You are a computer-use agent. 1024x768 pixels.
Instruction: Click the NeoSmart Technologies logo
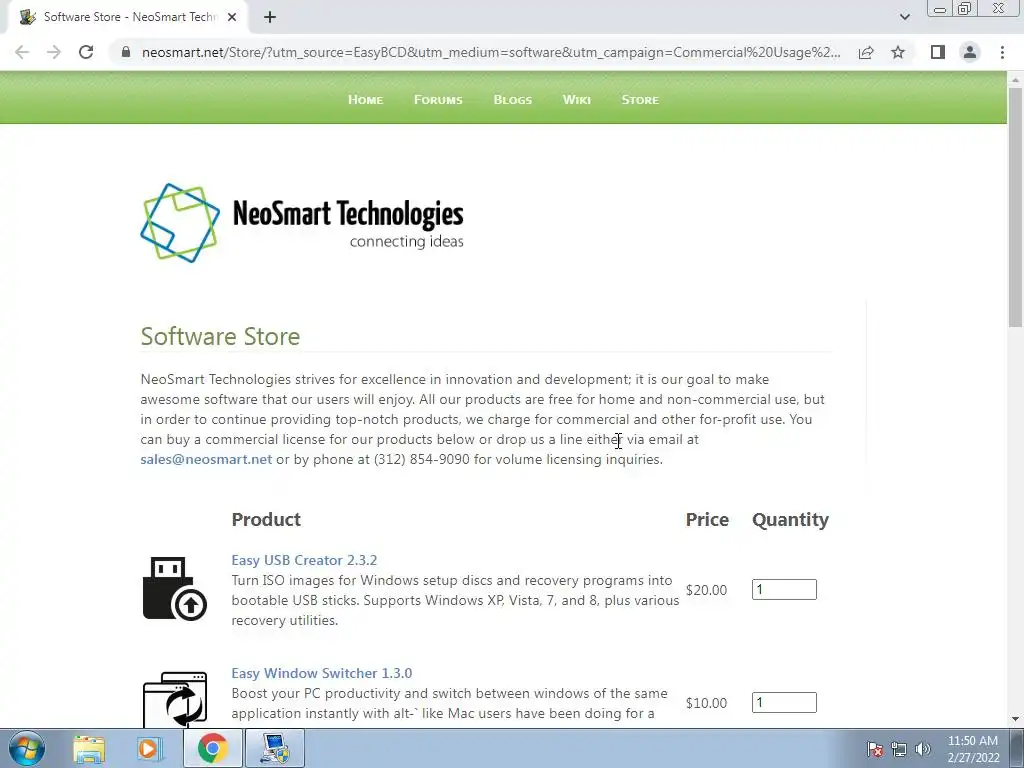302,223
